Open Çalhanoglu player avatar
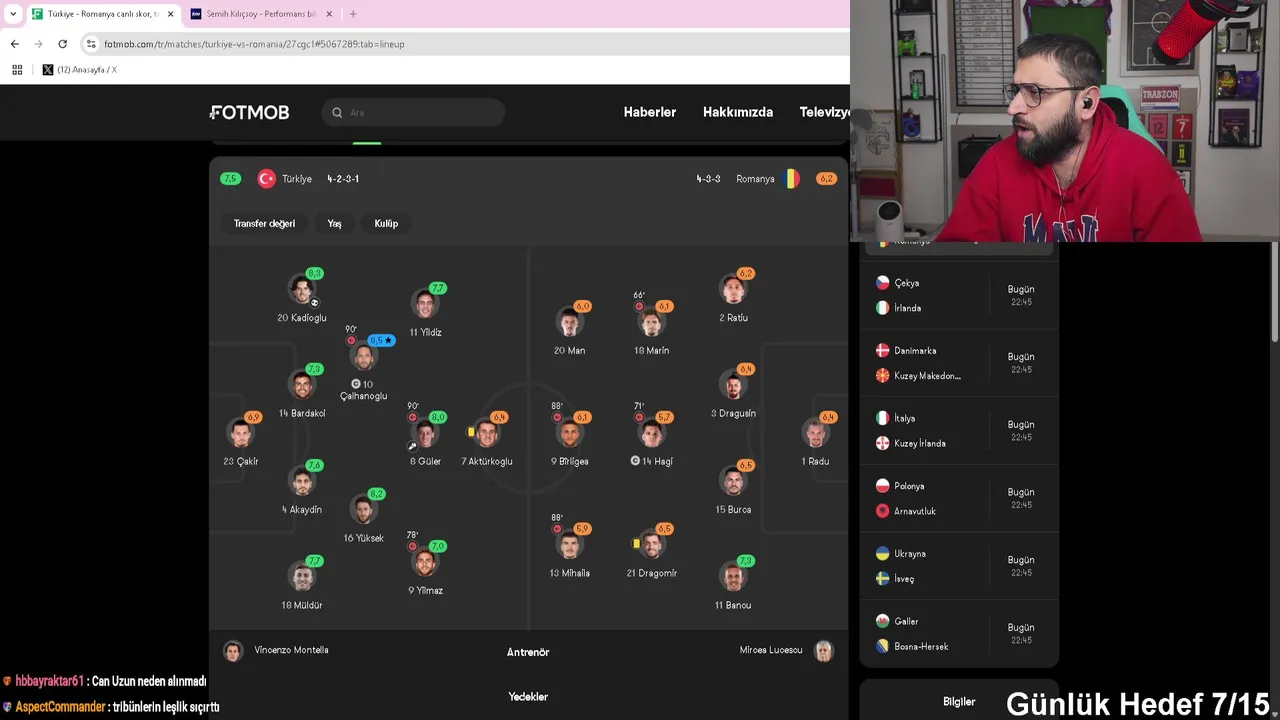This screenshot has width=1280, height=720. coord(363,357)
